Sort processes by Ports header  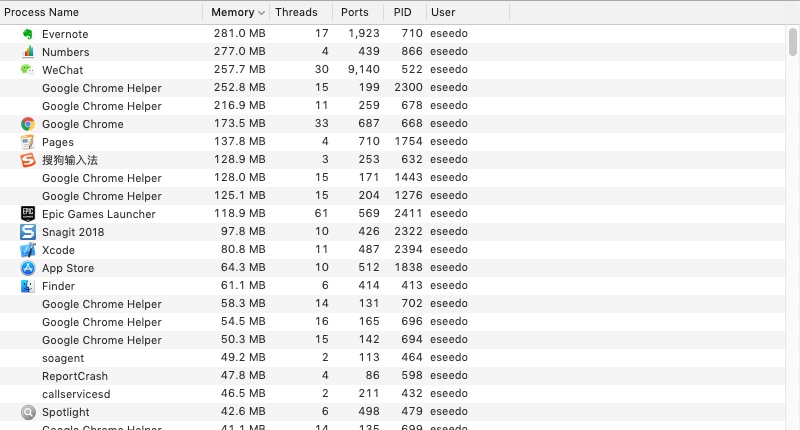point(354,13)
